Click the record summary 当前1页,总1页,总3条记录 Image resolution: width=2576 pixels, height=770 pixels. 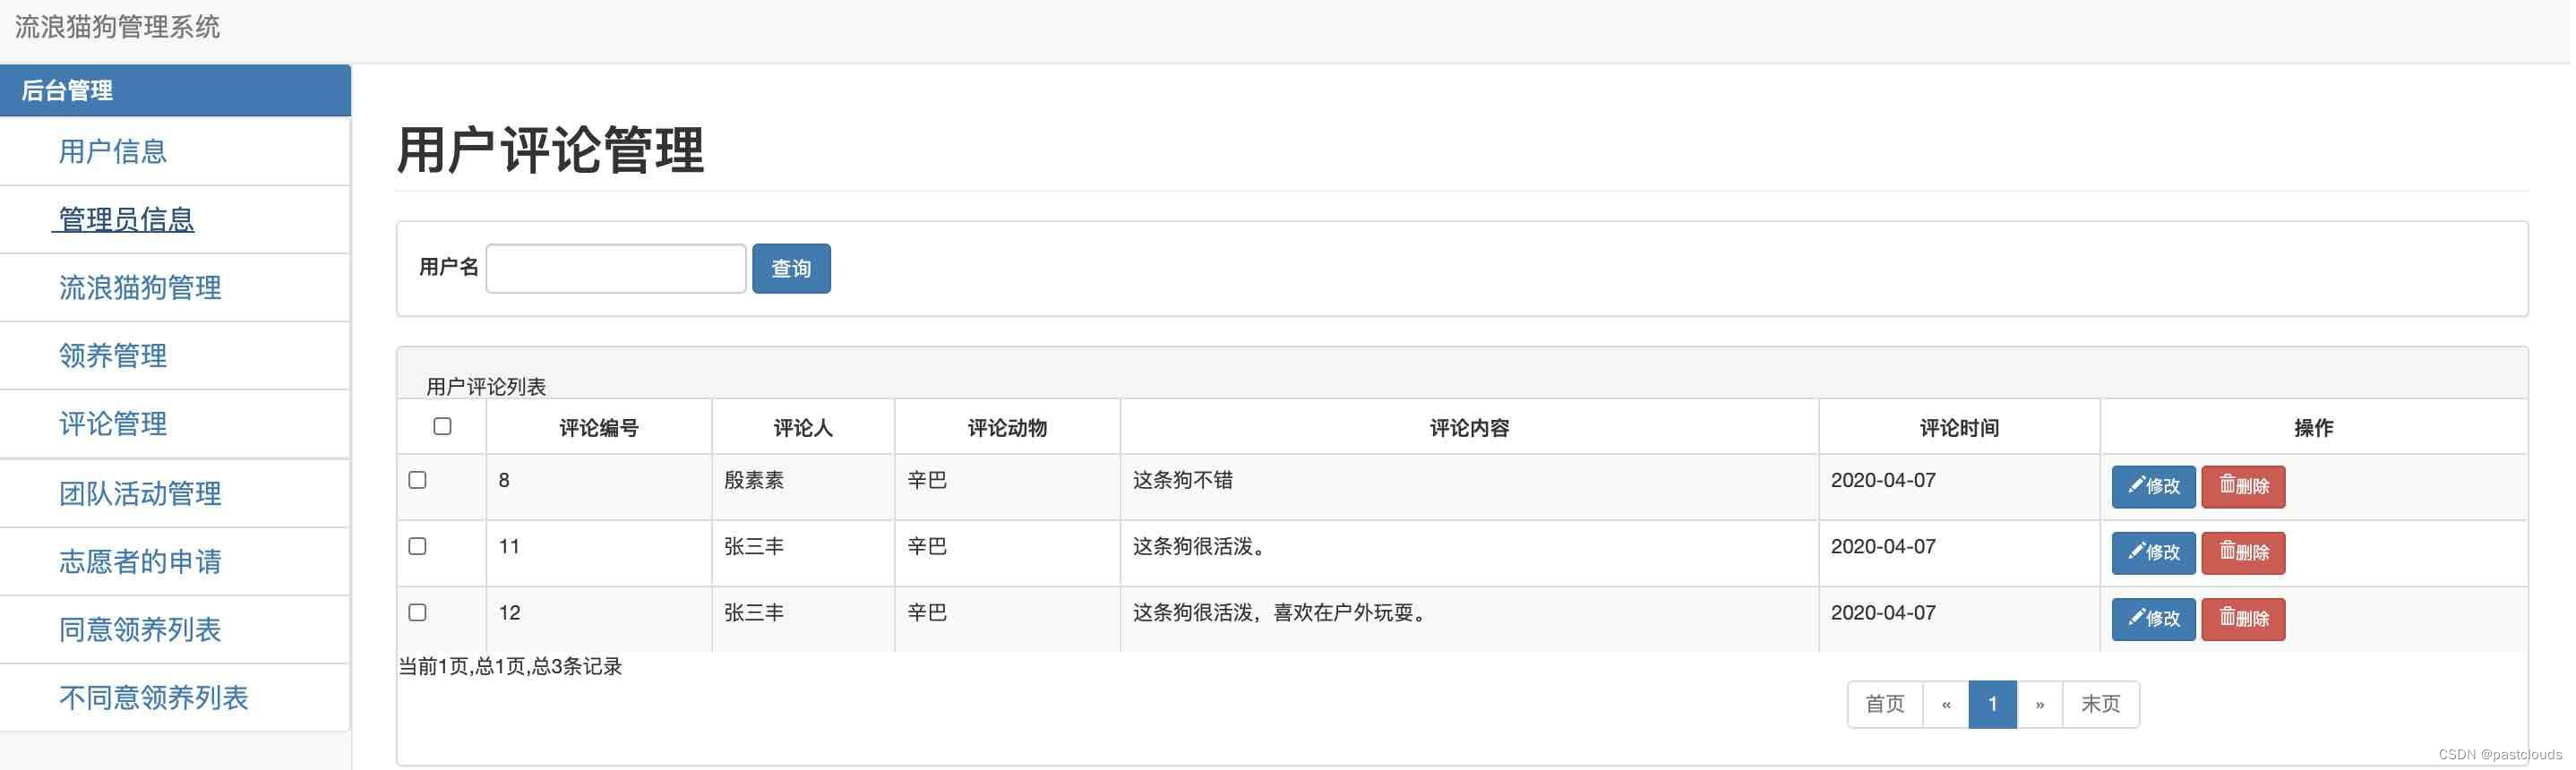(x=511, y=667)
